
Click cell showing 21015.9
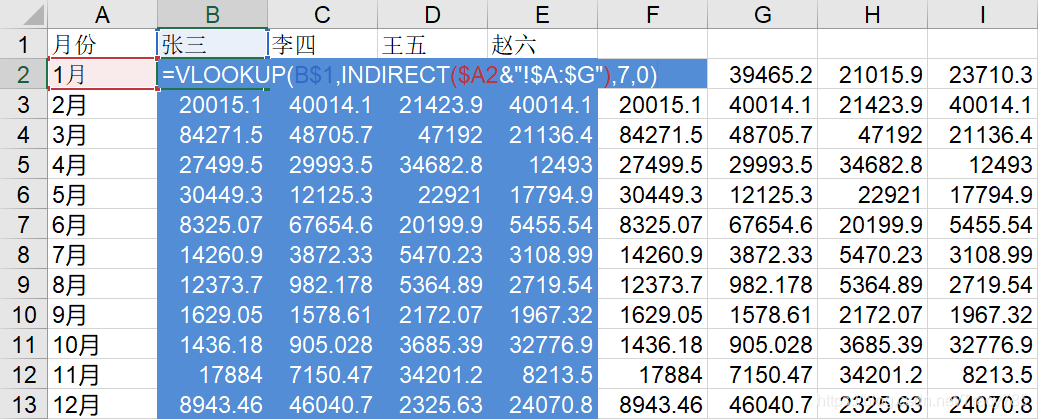click(x=872, y=75)
